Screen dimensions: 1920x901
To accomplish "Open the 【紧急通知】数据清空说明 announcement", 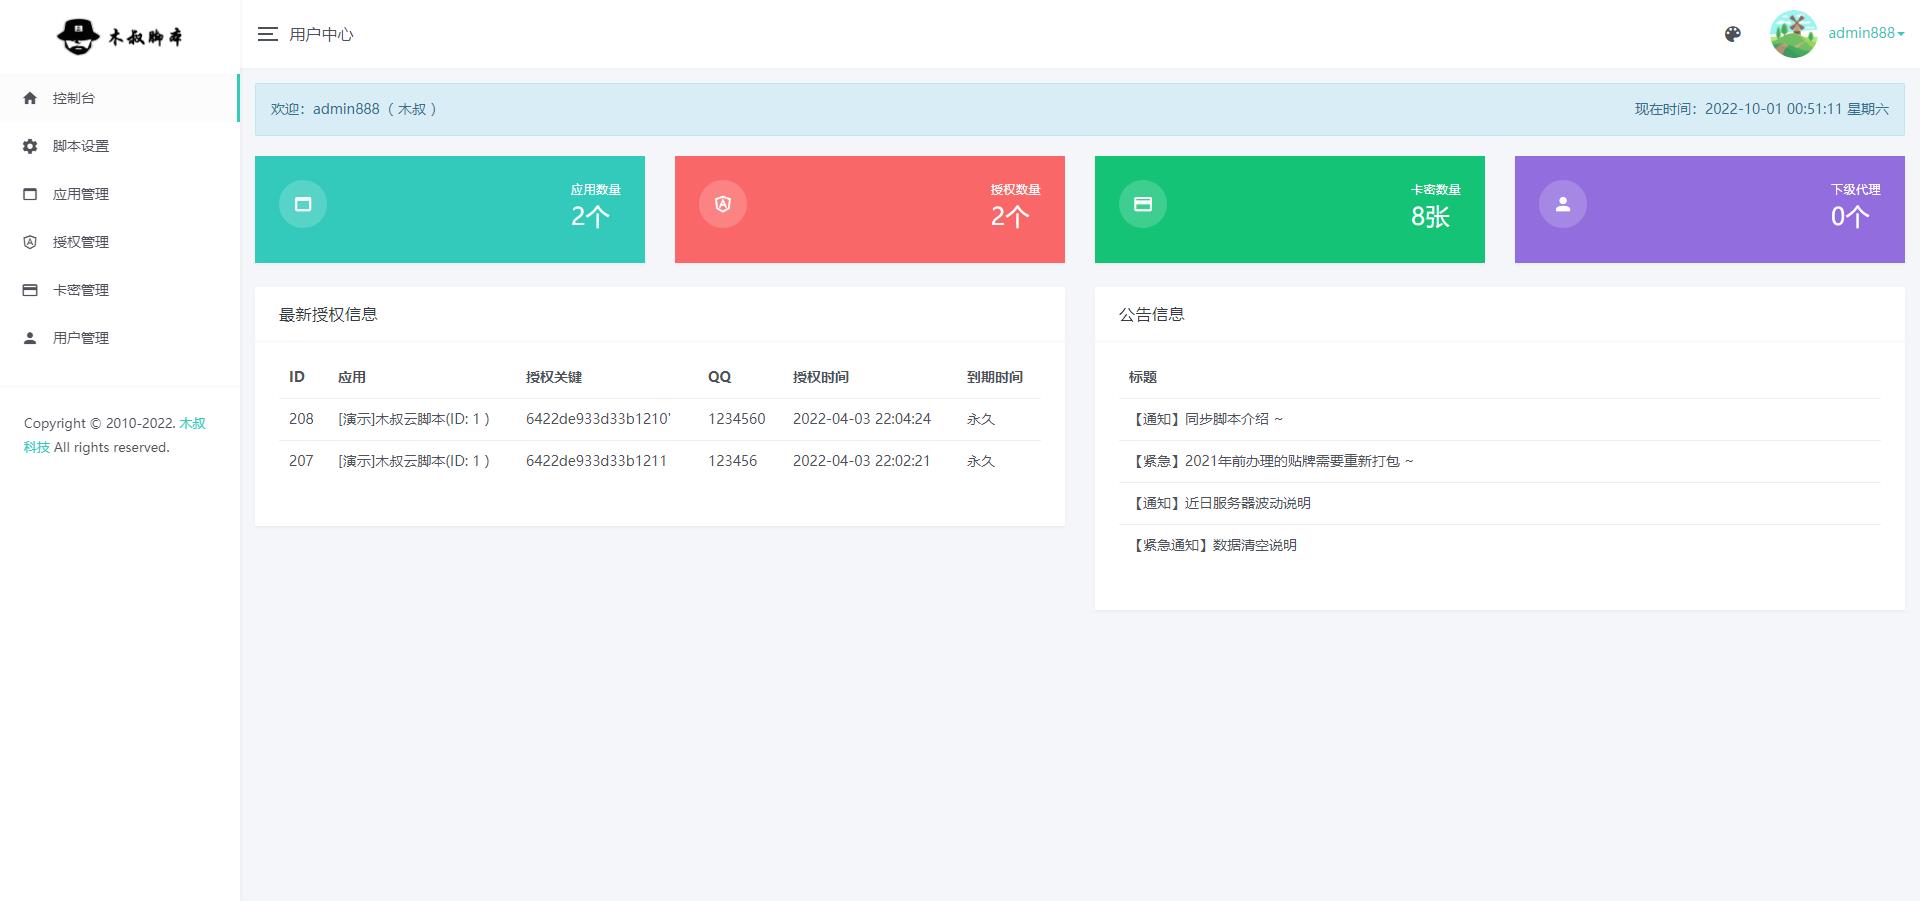I will (1212, 545).
